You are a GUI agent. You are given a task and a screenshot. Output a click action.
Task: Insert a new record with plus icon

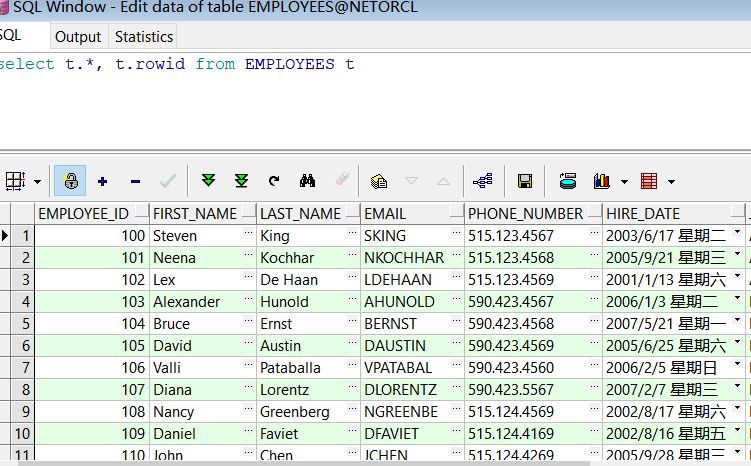click(x=102, y=182)
